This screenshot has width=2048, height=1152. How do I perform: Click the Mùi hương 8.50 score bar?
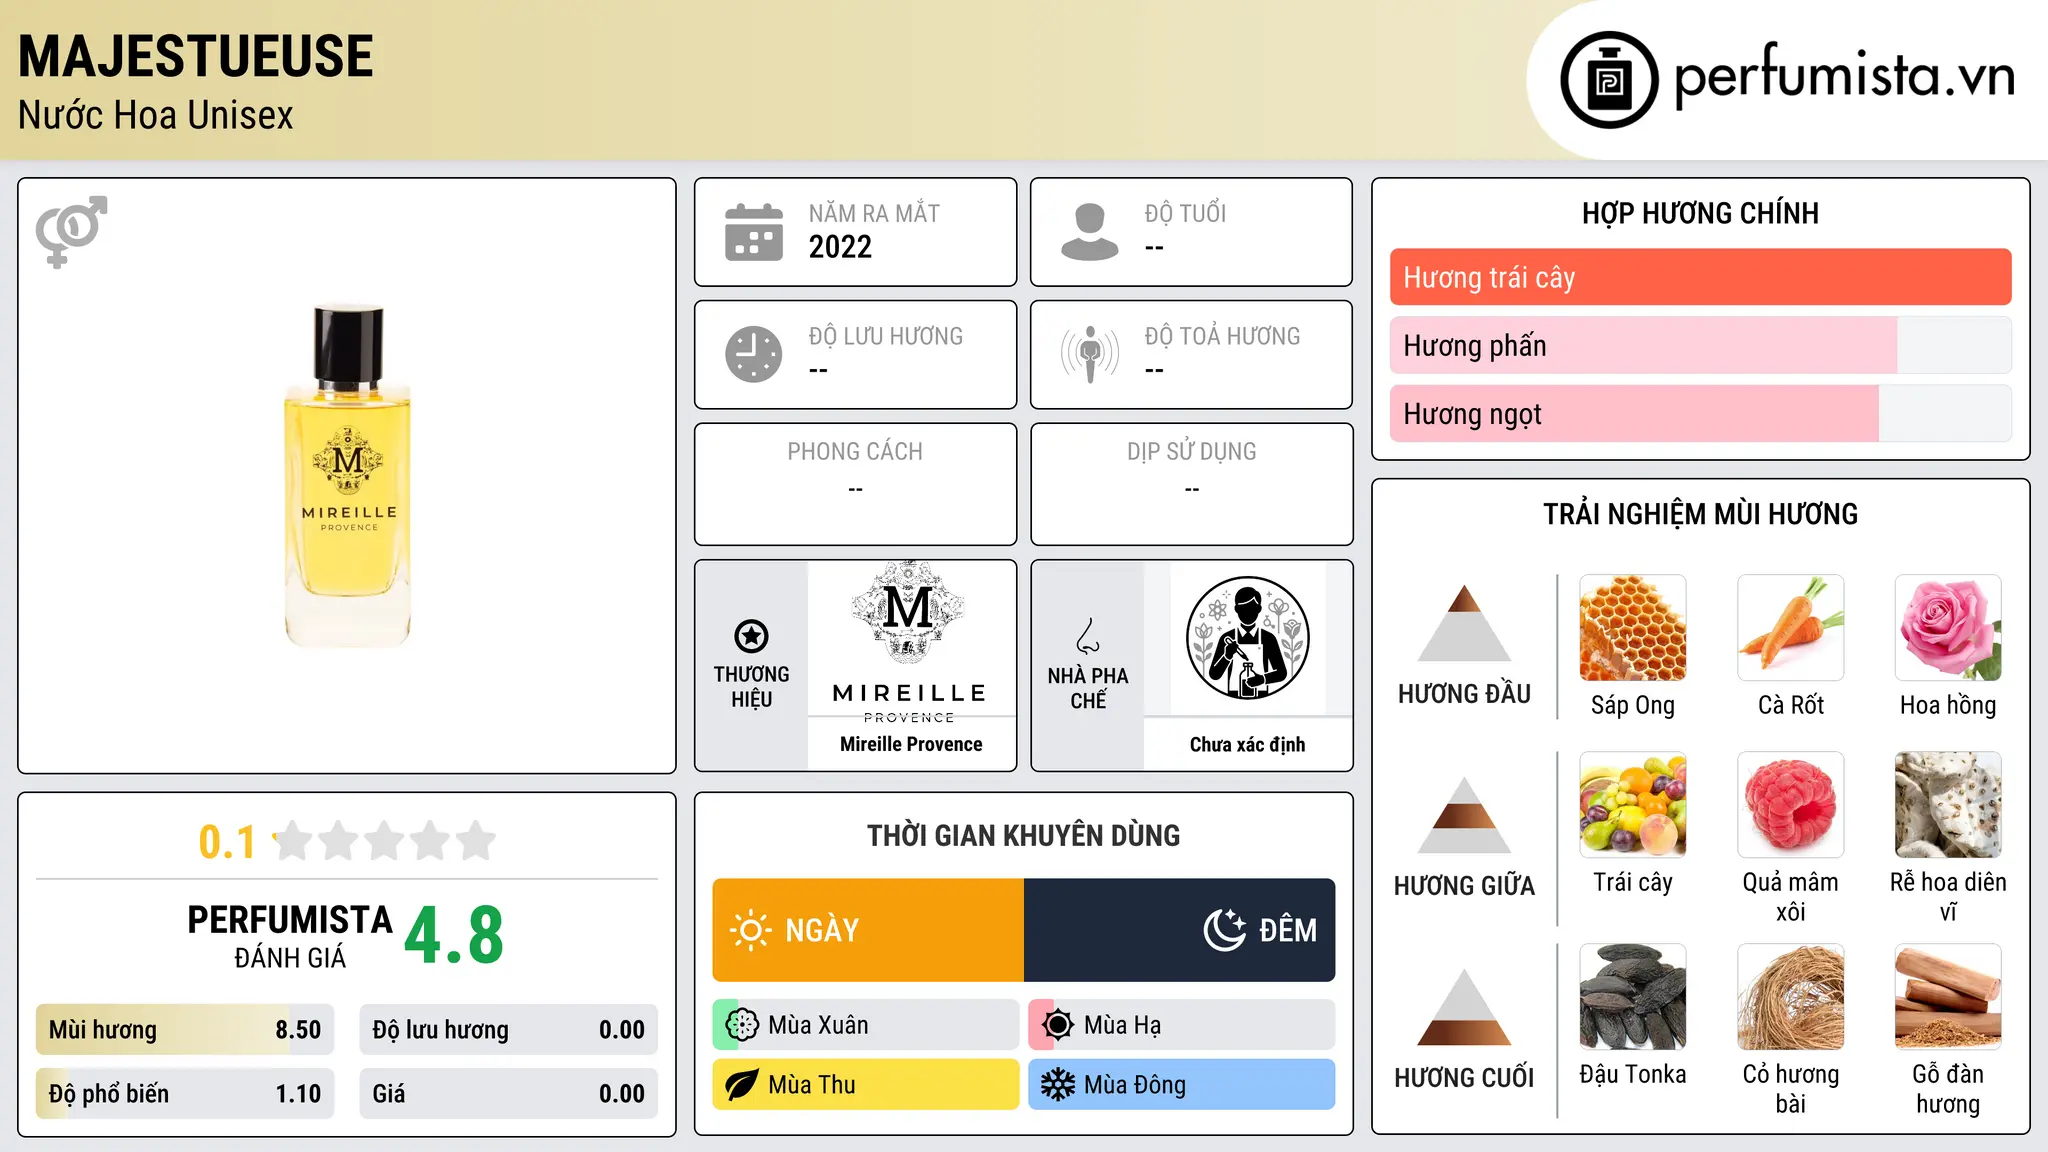coord(185,1030)
